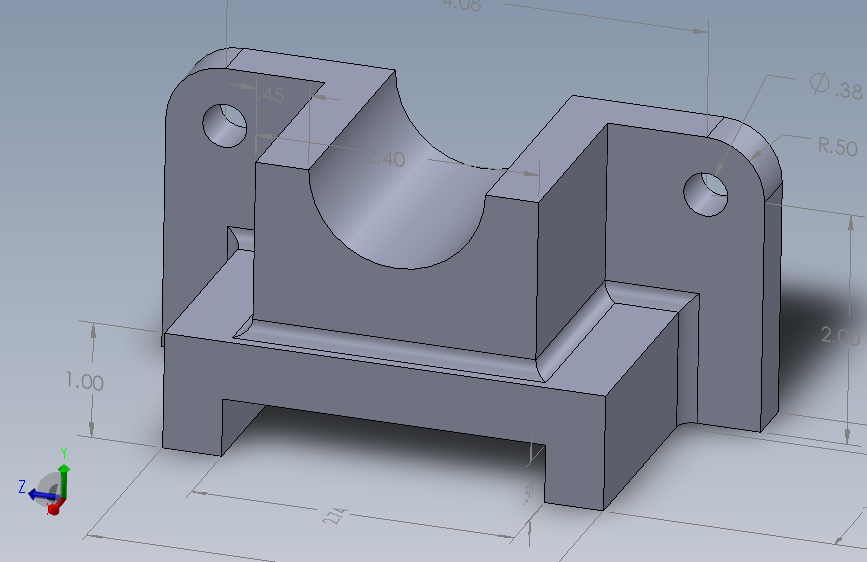Viewport: 867px width, 562px height.
Task: Pick the left mounting hole on bracket
Action: click(x=224, y=126)
